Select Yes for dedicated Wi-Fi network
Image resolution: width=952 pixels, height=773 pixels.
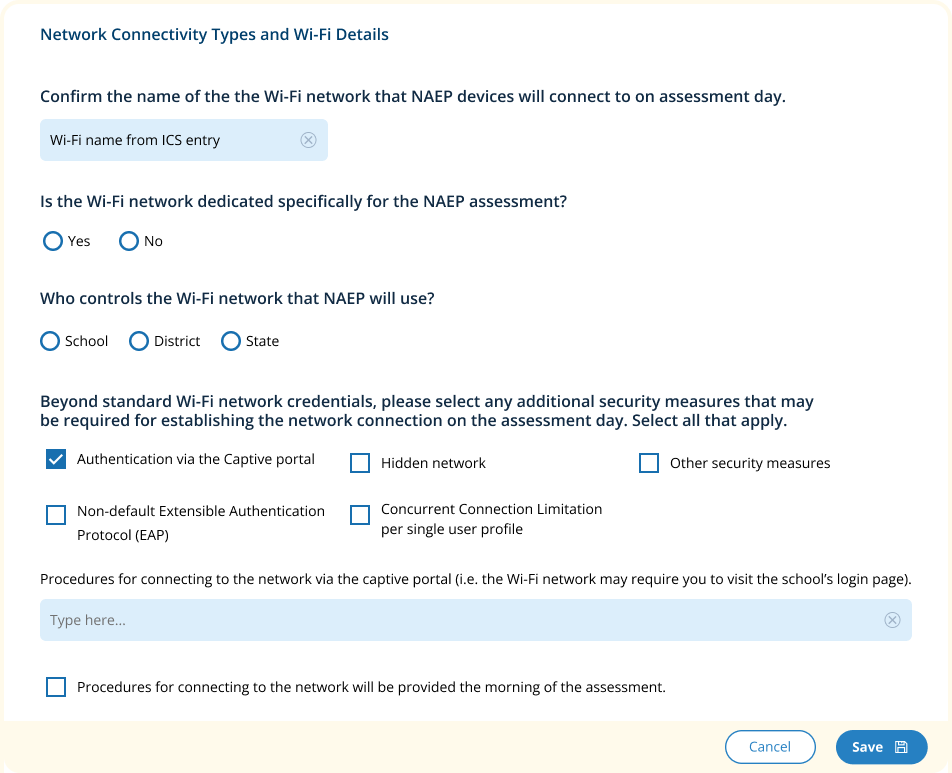pos(53,241)
